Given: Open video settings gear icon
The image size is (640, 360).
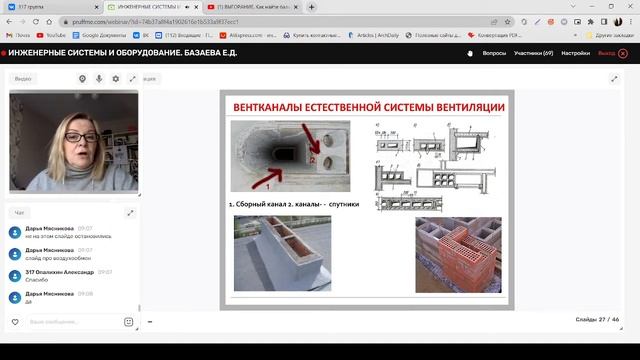Looking at the screenshot, I should click(116, 79).
